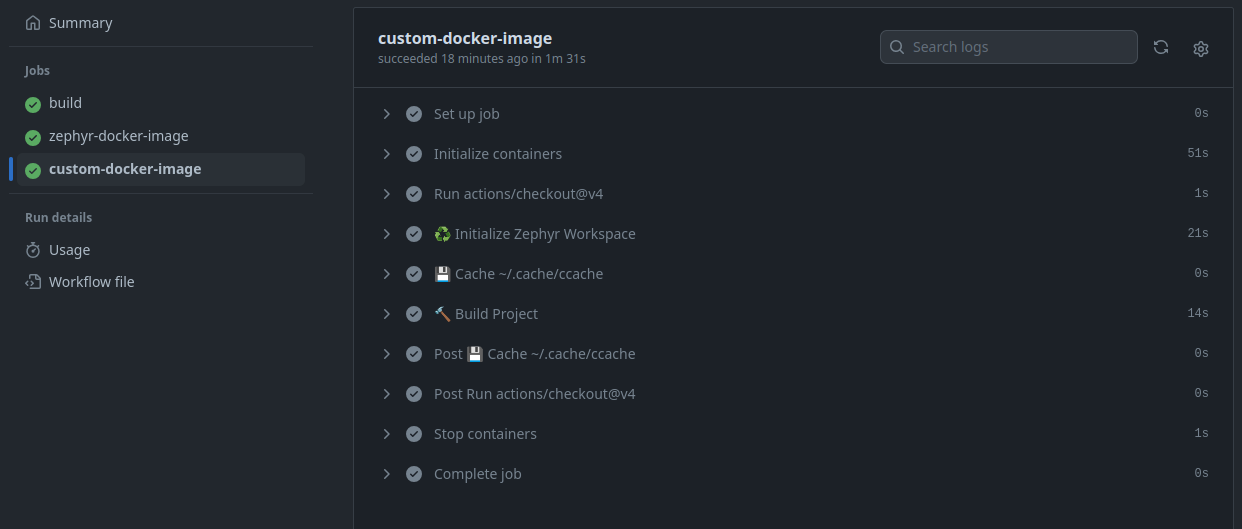Viewport: 1242px width, 529px height.
Task: Open the log settings gear menu
Action: click(x=1201, y=48)
